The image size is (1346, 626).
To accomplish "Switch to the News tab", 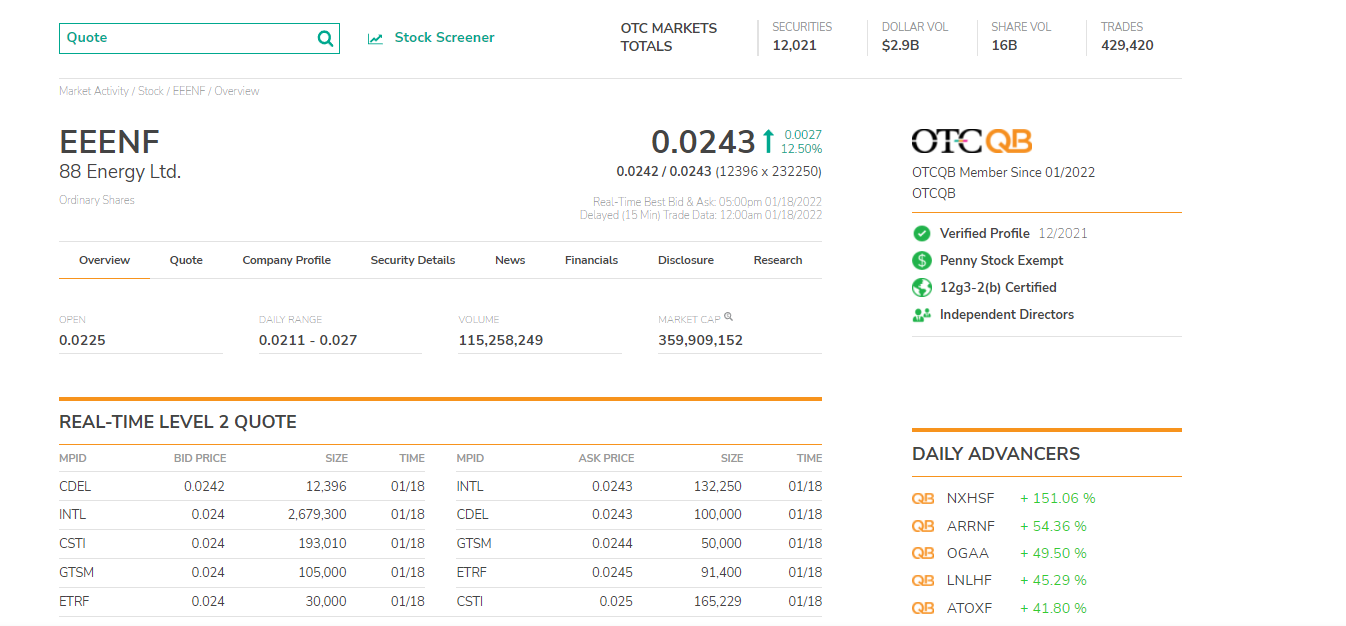I will point(510,260).
